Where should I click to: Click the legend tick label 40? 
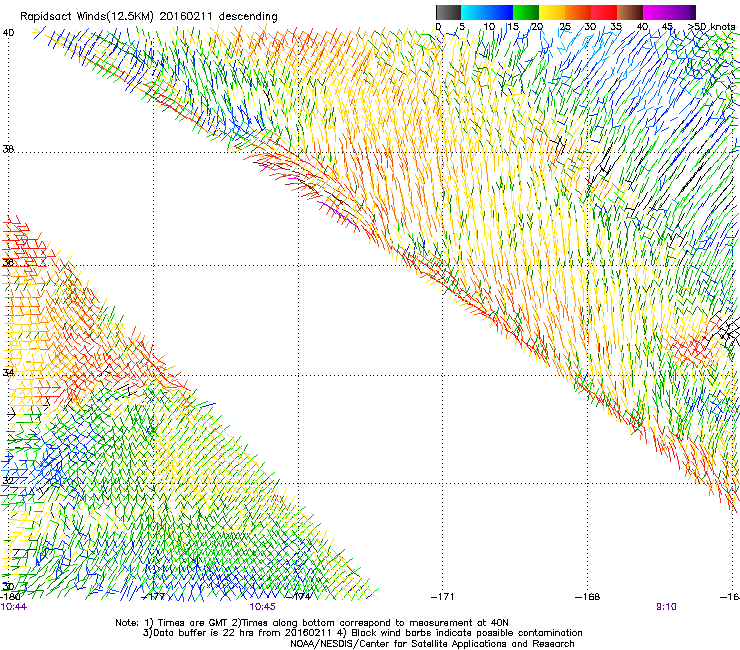[642, 27]
